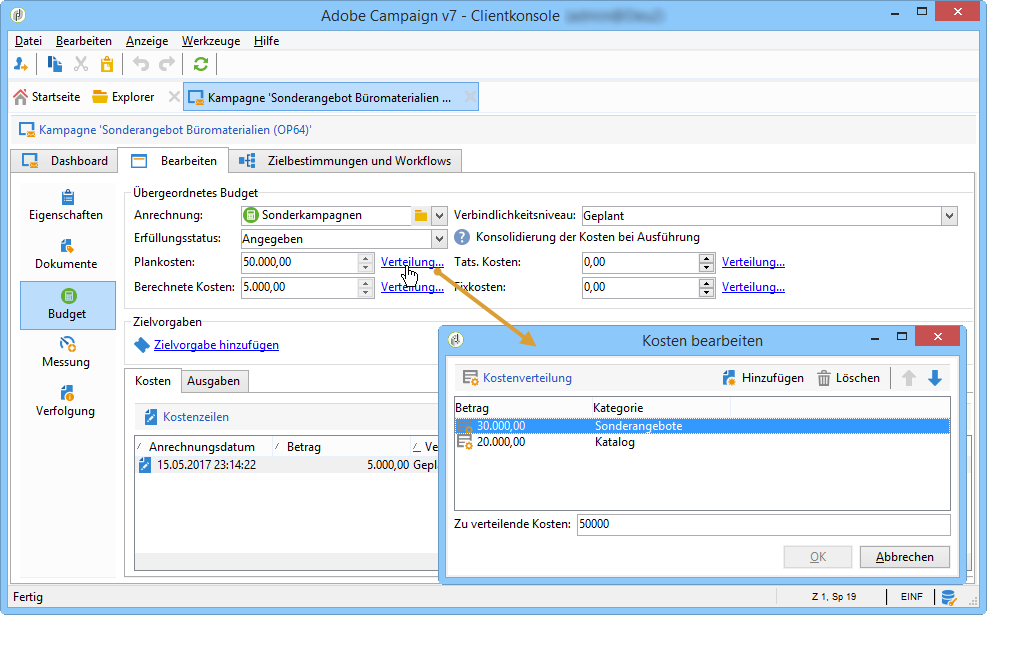Sort by the Betrag column in Kostenzeilen

tap(341, 447)
